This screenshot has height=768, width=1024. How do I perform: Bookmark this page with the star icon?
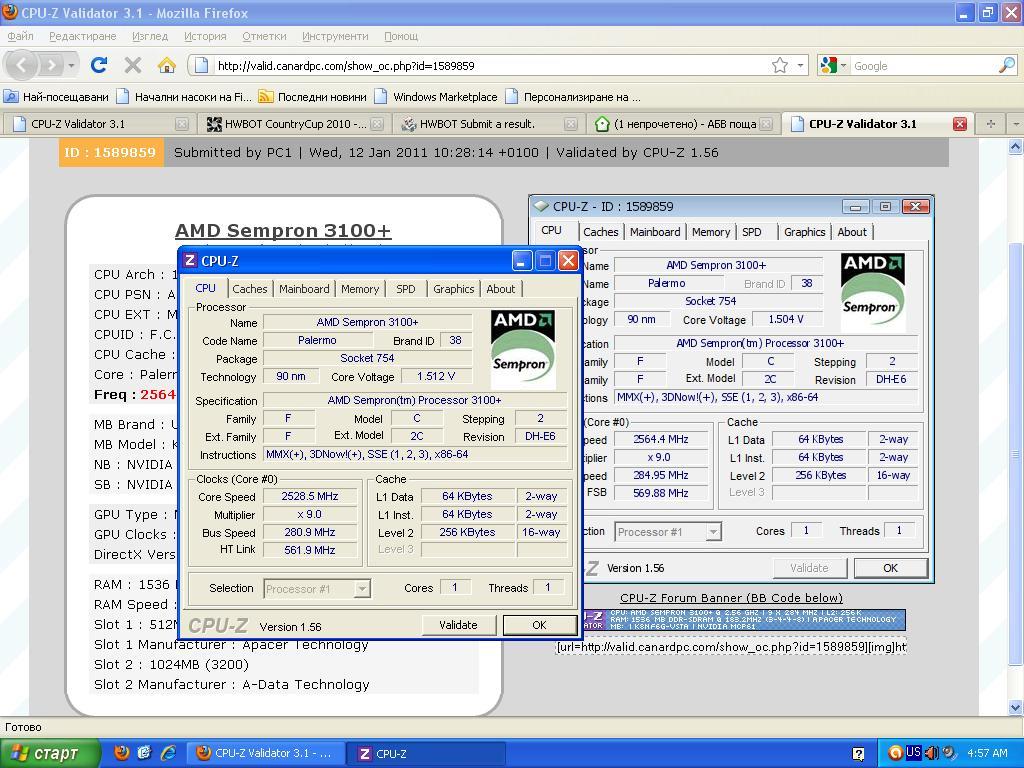(x=780, y=65)
